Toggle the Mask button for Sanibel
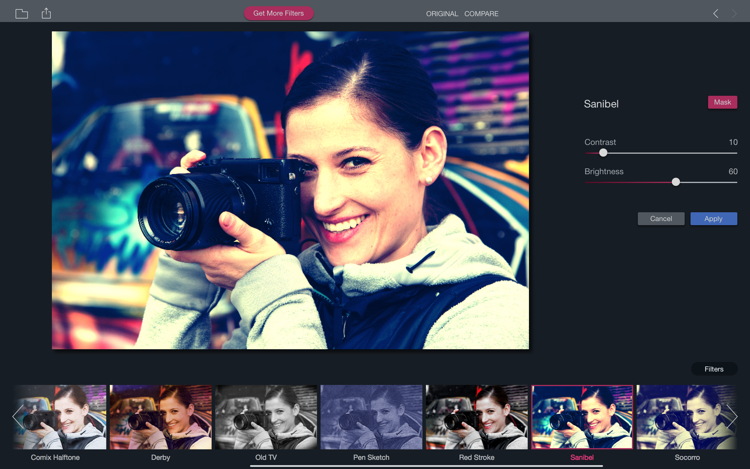Screen dimensions: 750x469 coord(722,103)
